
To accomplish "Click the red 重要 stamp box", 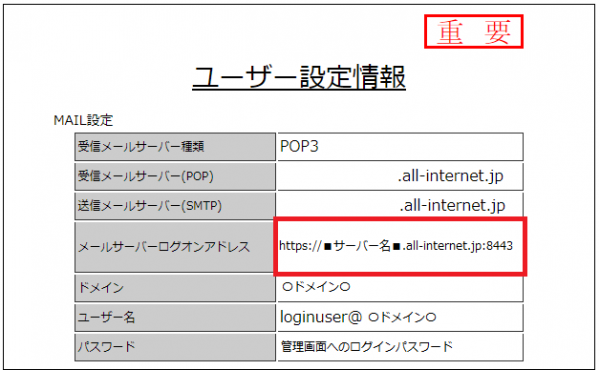I will tap(473, 32).
